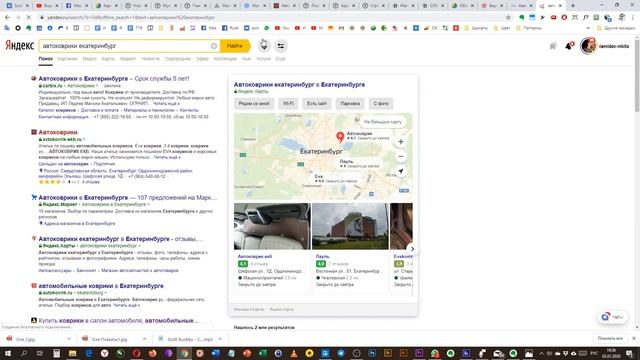The height and width of the screenshot is (360, 640).
Task: Toggle the Wi-Fi map filter
Action: click(288, 104)
